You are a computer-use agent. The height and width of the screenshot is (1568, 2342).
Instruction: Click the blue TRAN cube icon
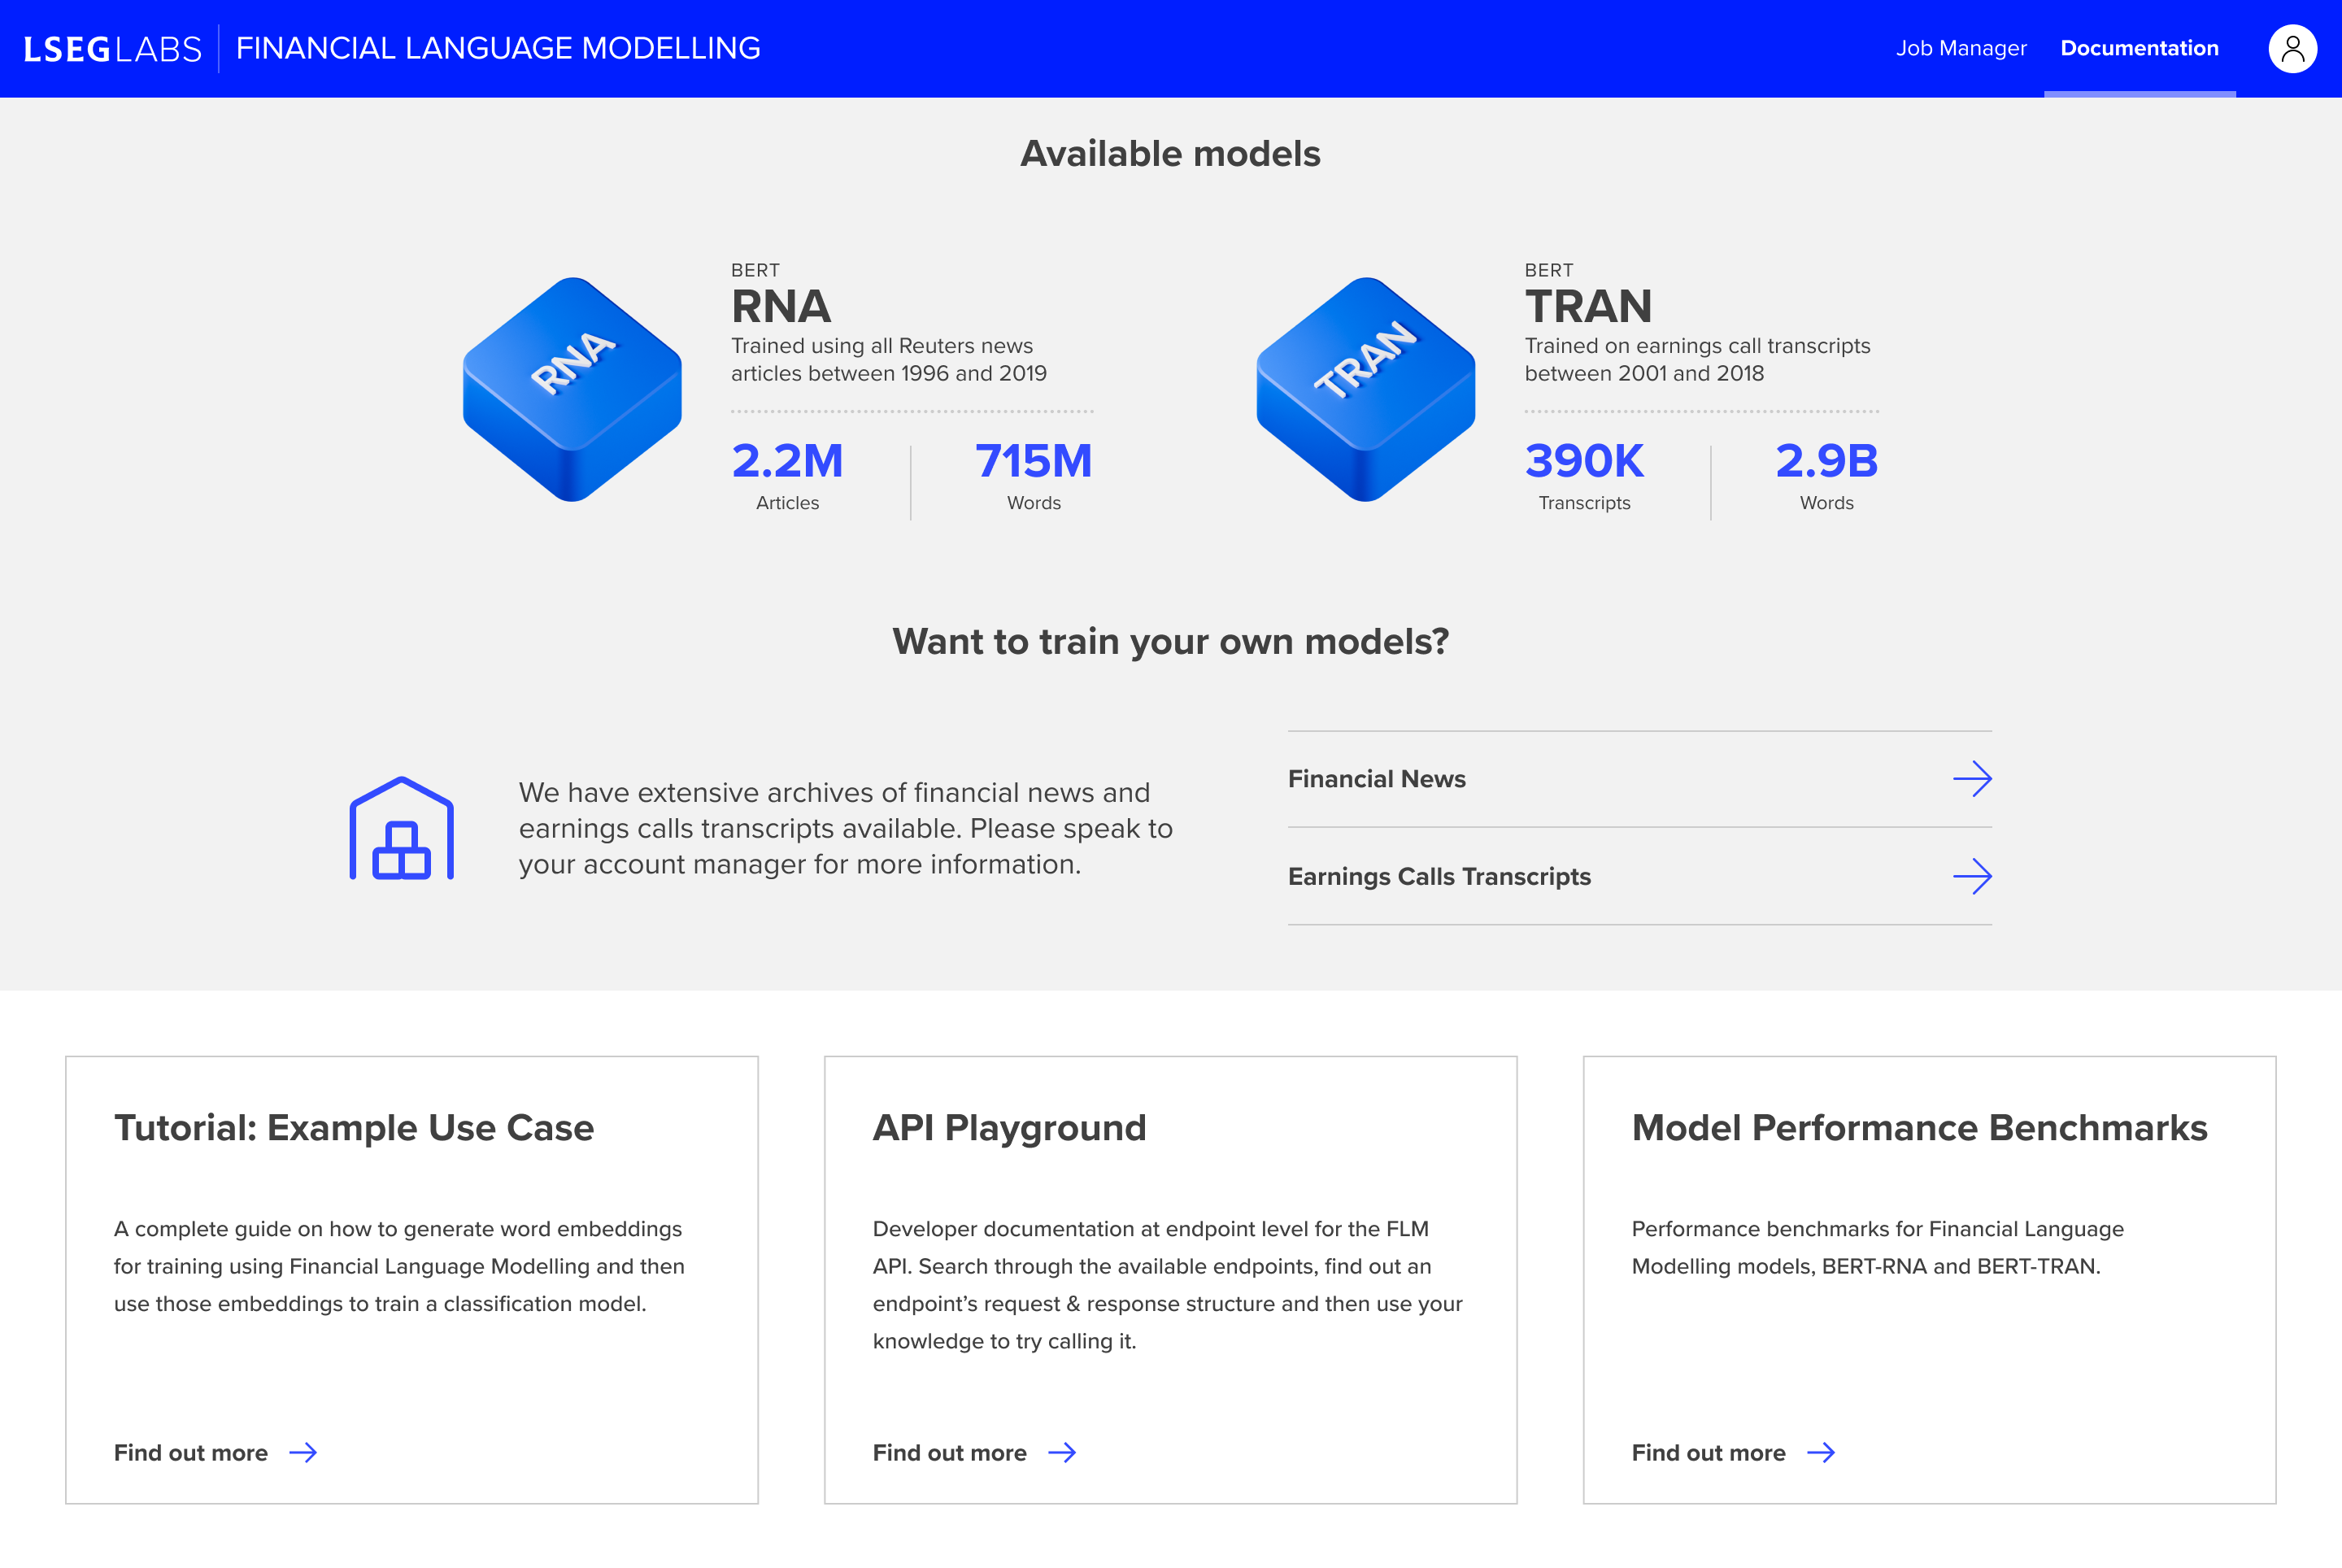click(1365, 389)
